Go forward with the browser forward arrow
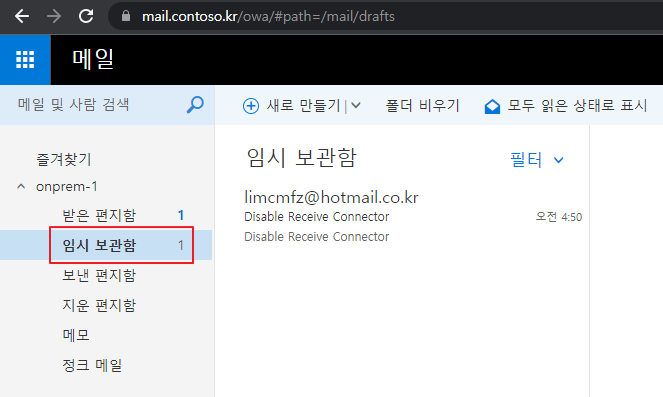The height and width of the screenshot is (397, 663). pyautogui.click(x=54, y=16)
